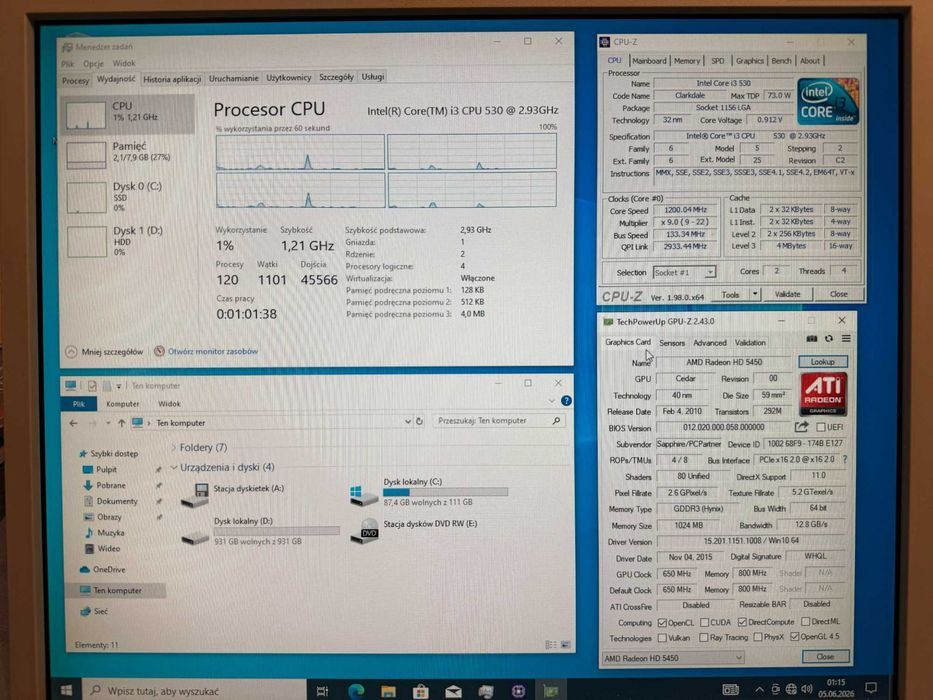Click Validate button in CPU-Z
933x700 pixels.
click(787, 294)
